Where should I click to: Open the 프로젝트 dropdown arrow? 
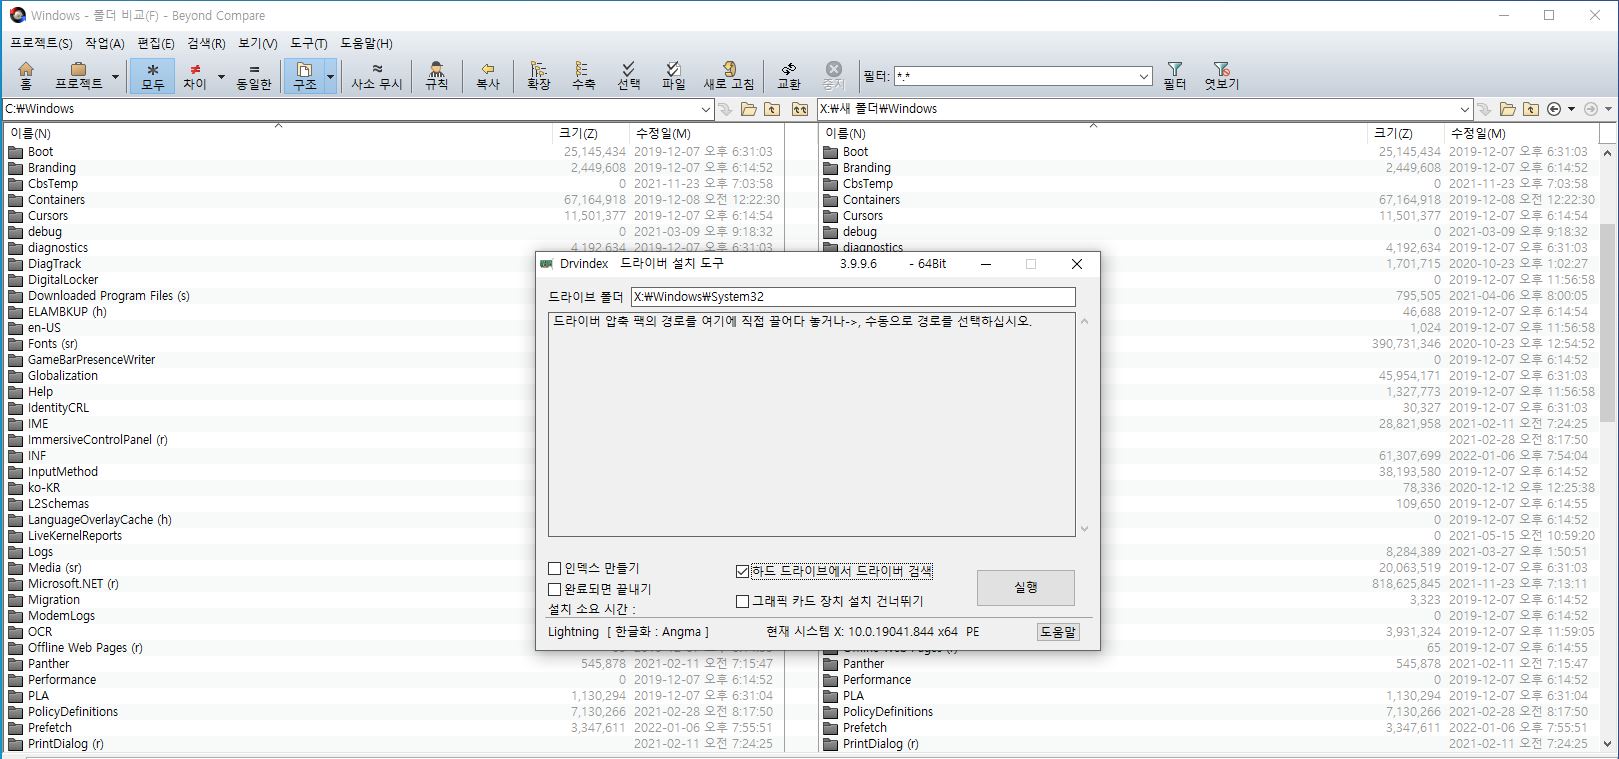115,76
